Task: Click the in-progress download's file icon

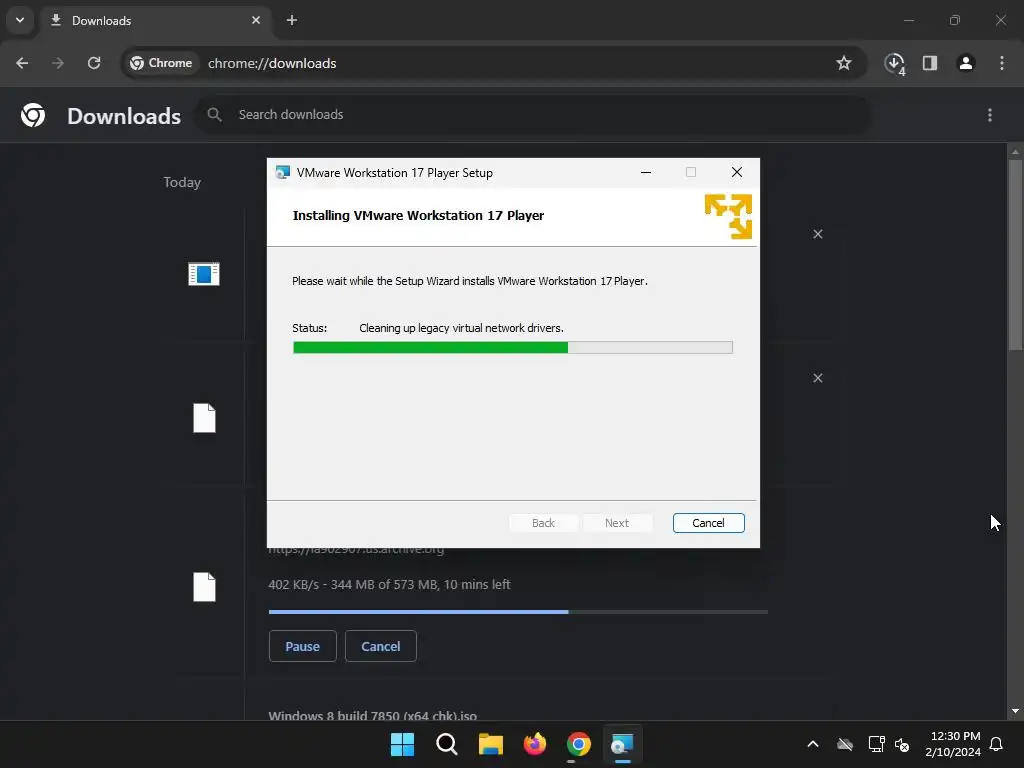Action: (x=204, y=587)
